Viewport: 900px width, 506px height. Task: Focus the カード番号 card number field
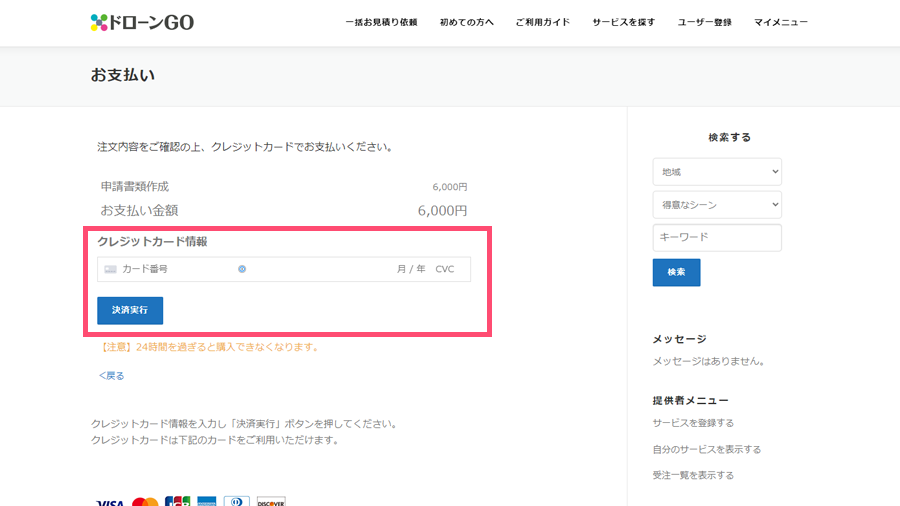click(175, 269)
